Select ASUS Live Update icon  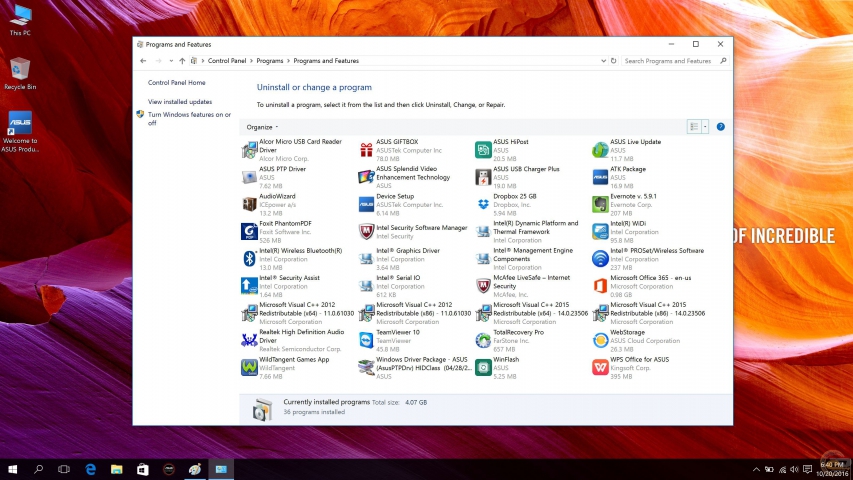(600, 150)
